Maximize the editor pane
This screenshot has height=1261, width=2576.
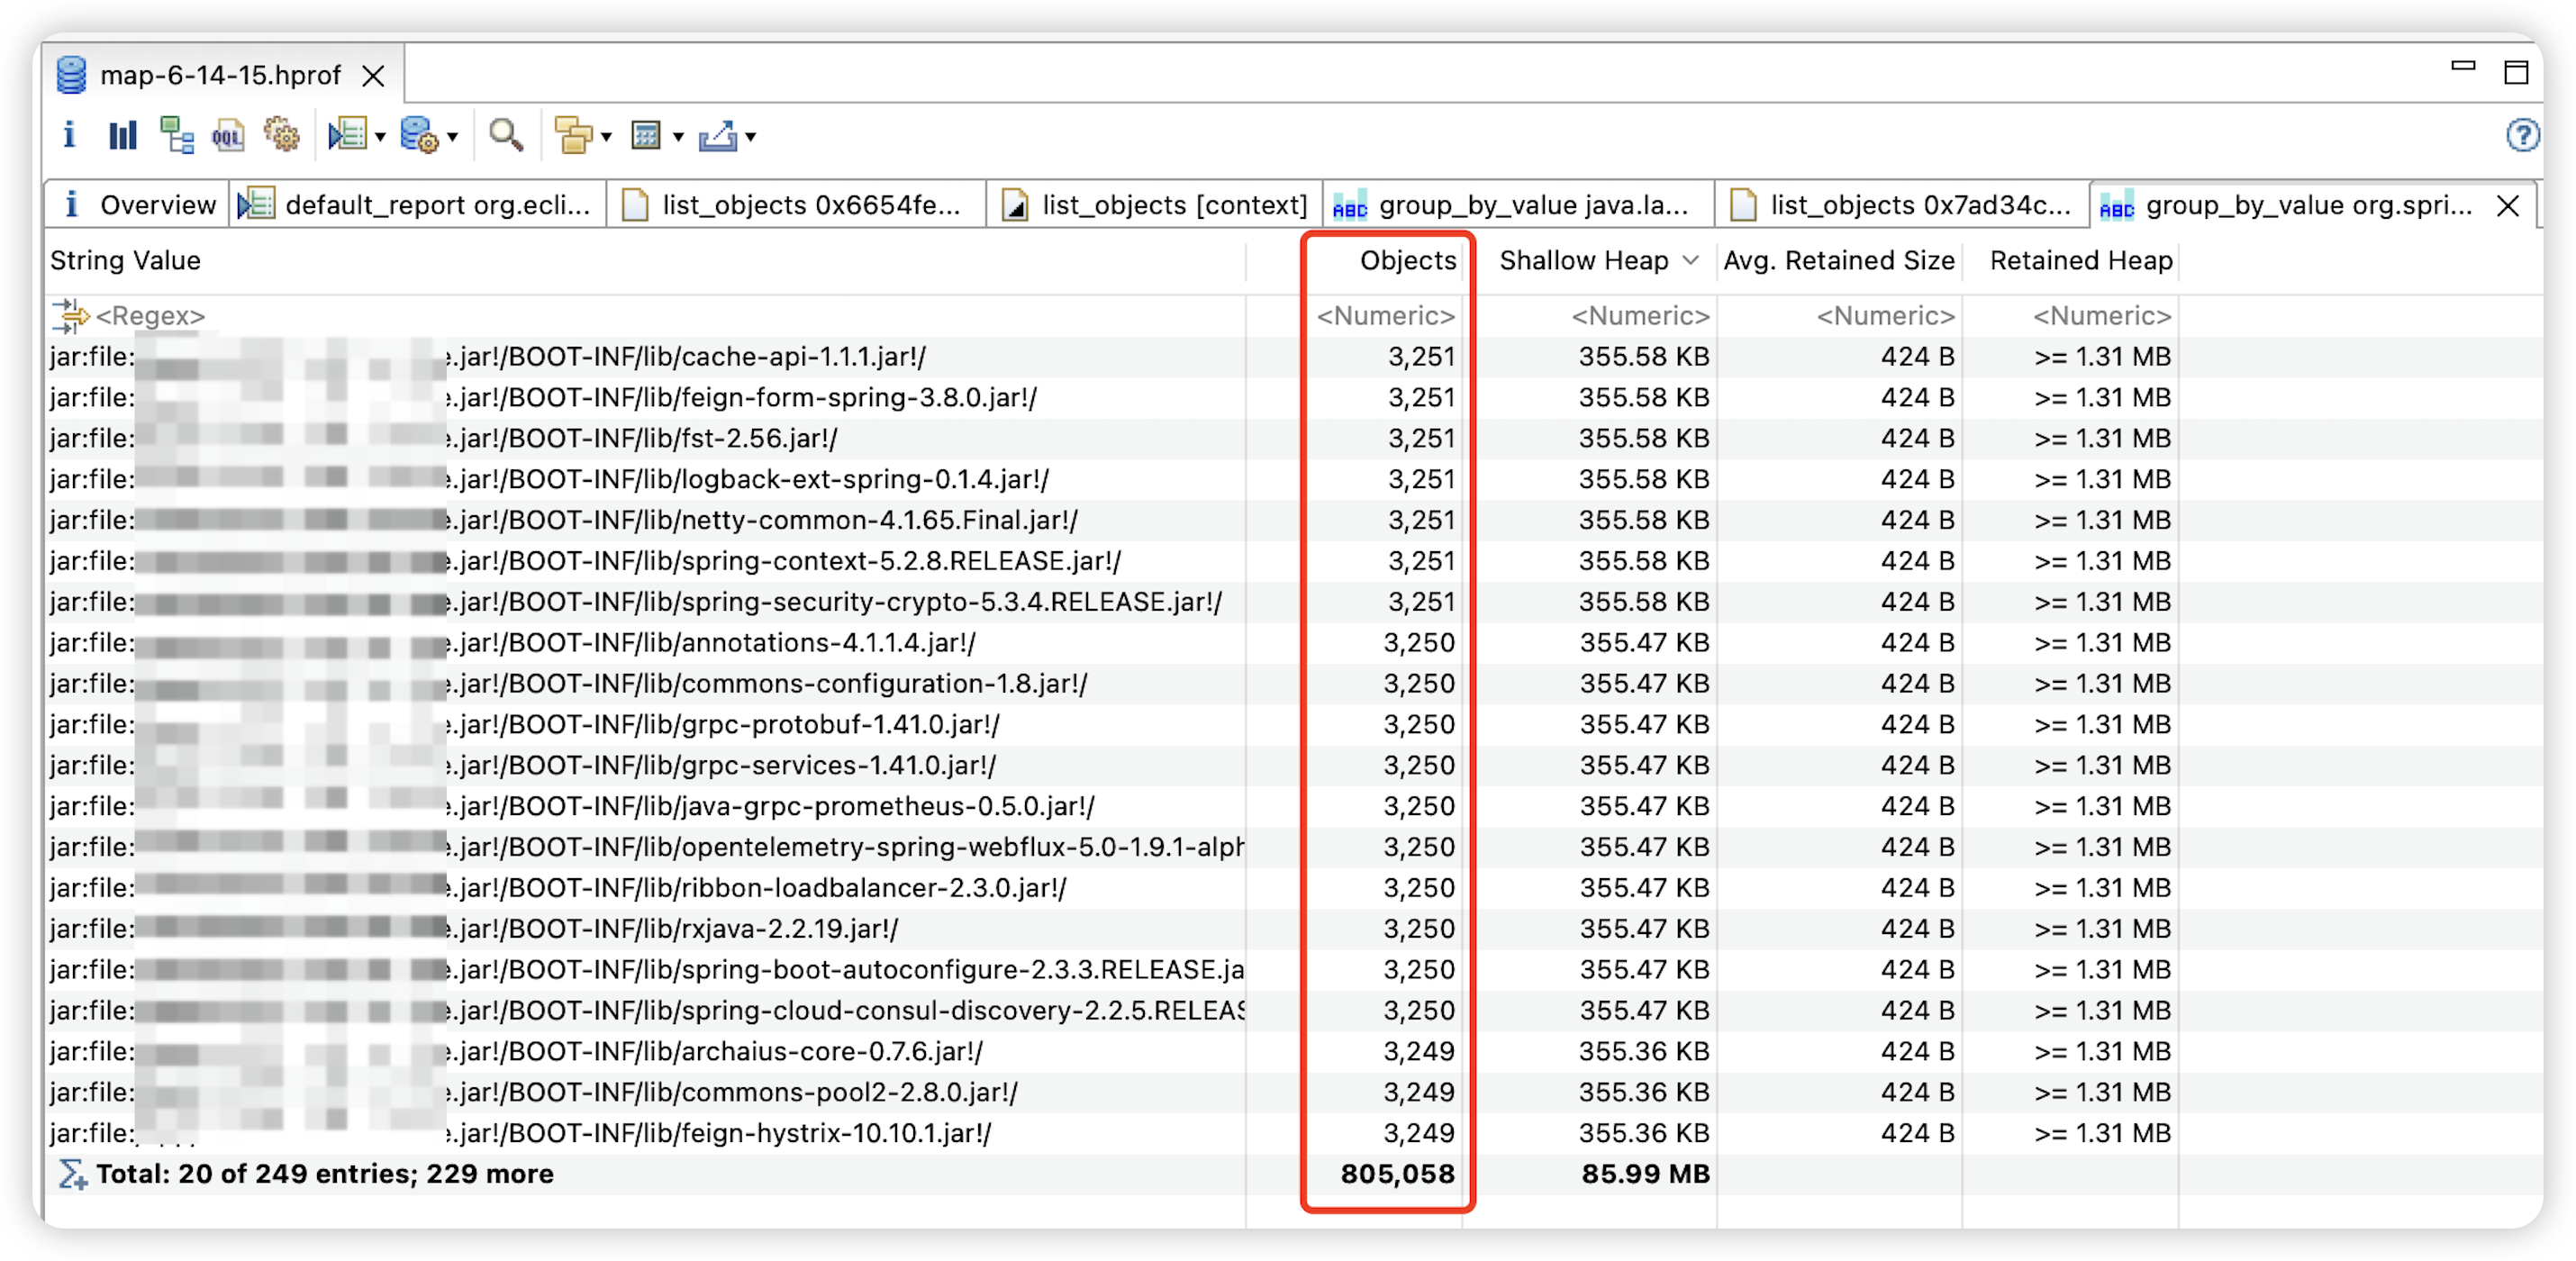[x=2516, y=72]
